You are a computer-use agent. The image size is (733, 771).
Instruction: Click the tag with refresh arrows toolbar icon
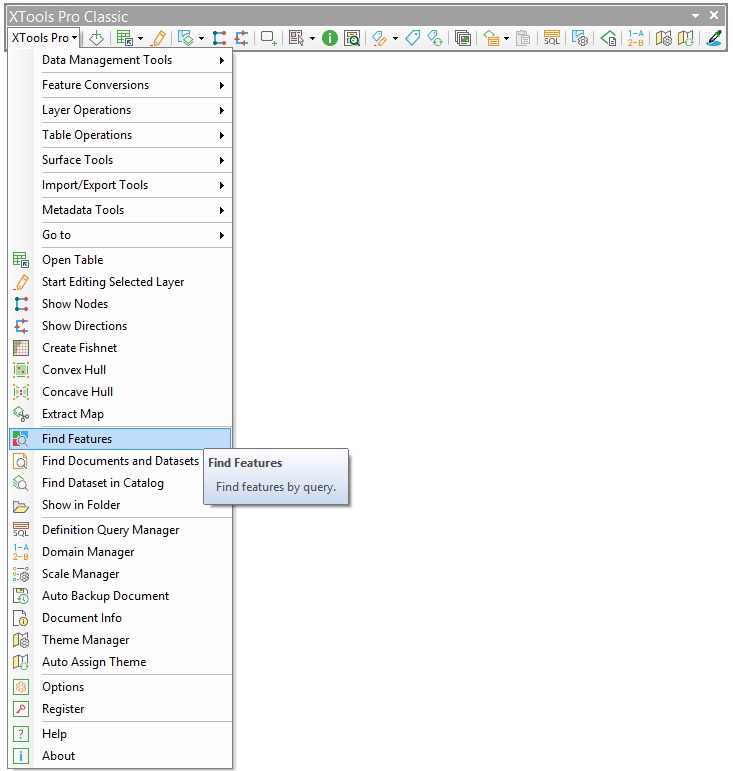[x=435, y=38]
